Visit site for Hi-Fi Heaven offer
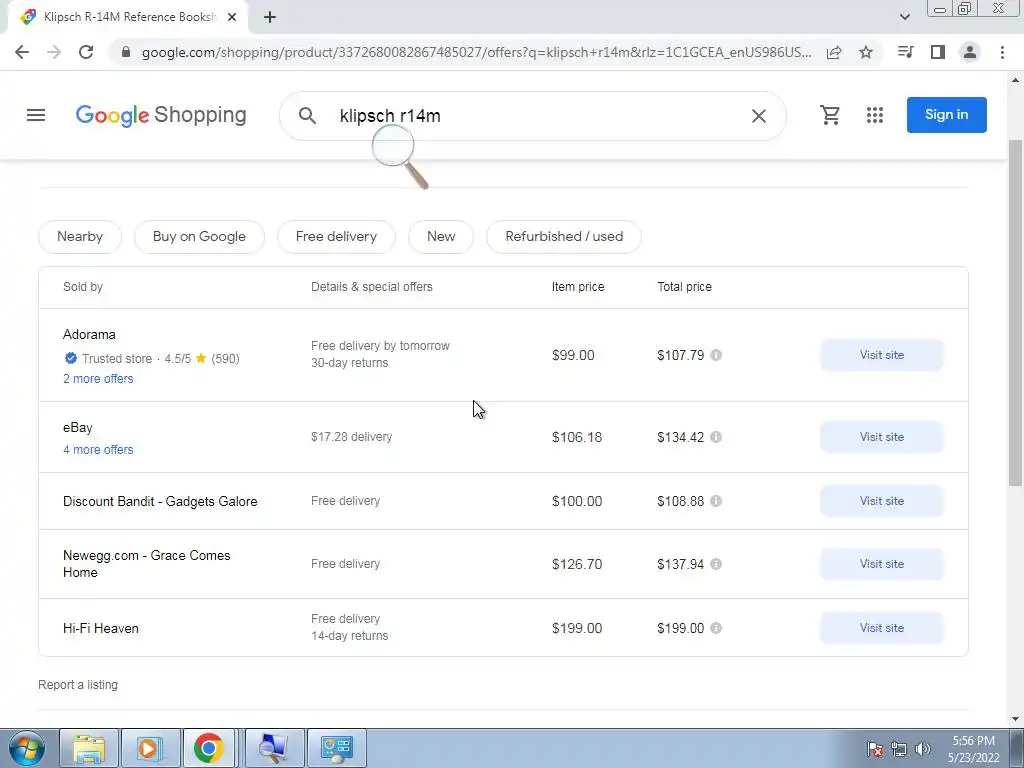The image size is (1024, 768). click(x=882, y=628)
